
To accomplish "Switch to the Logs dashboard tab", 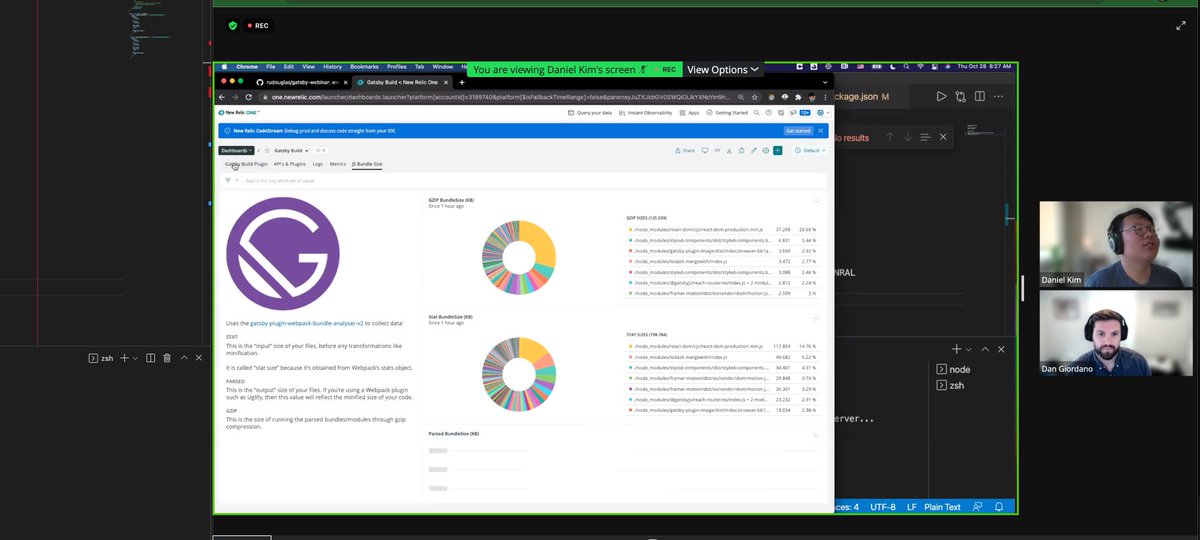I will coord(318,163).
